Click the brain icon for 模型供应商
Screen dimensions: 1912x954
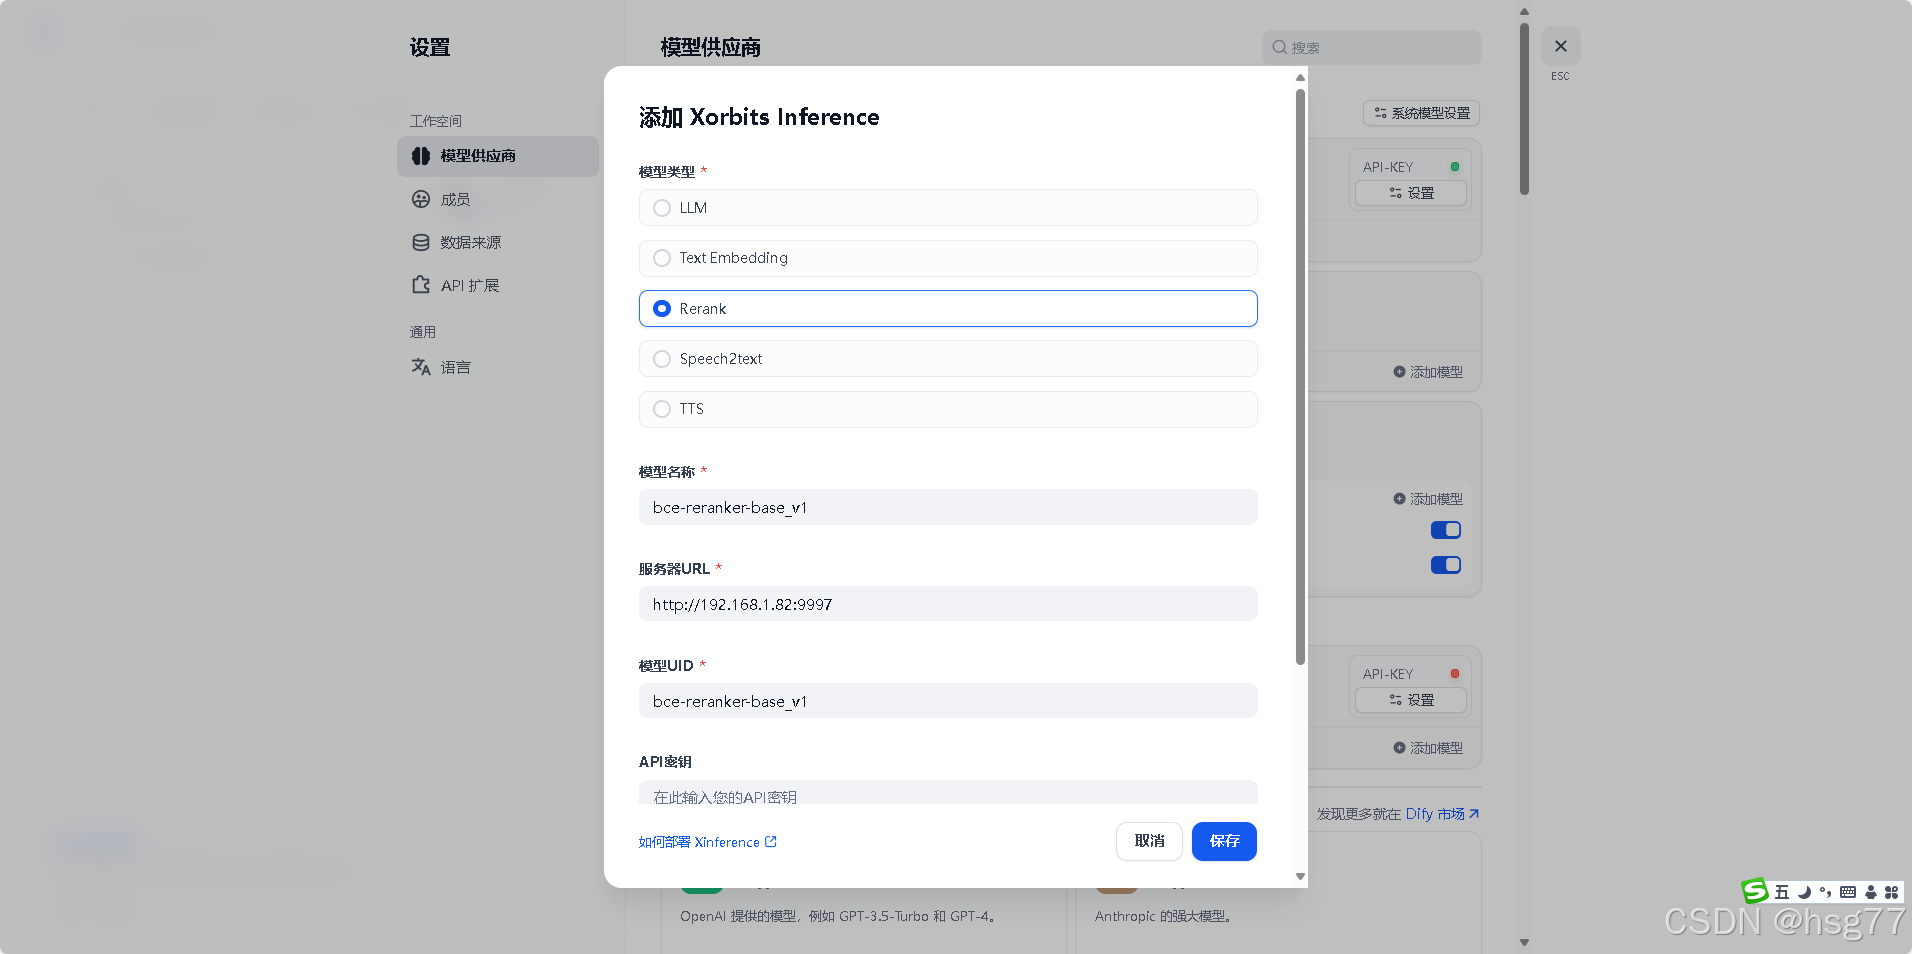(421, 156)
